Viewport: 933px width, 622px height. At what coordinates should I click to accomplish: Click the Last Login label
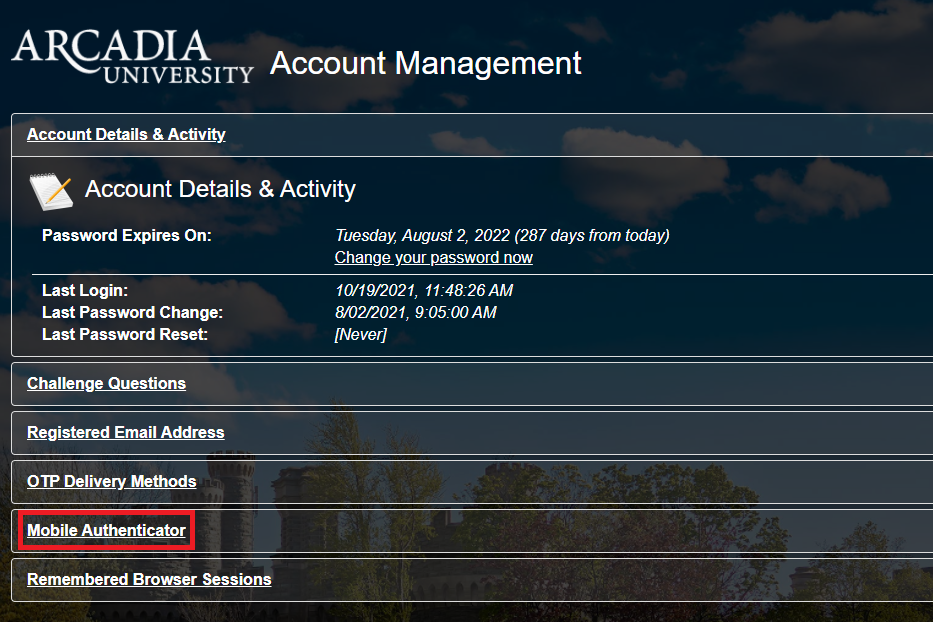coord(85,291)
